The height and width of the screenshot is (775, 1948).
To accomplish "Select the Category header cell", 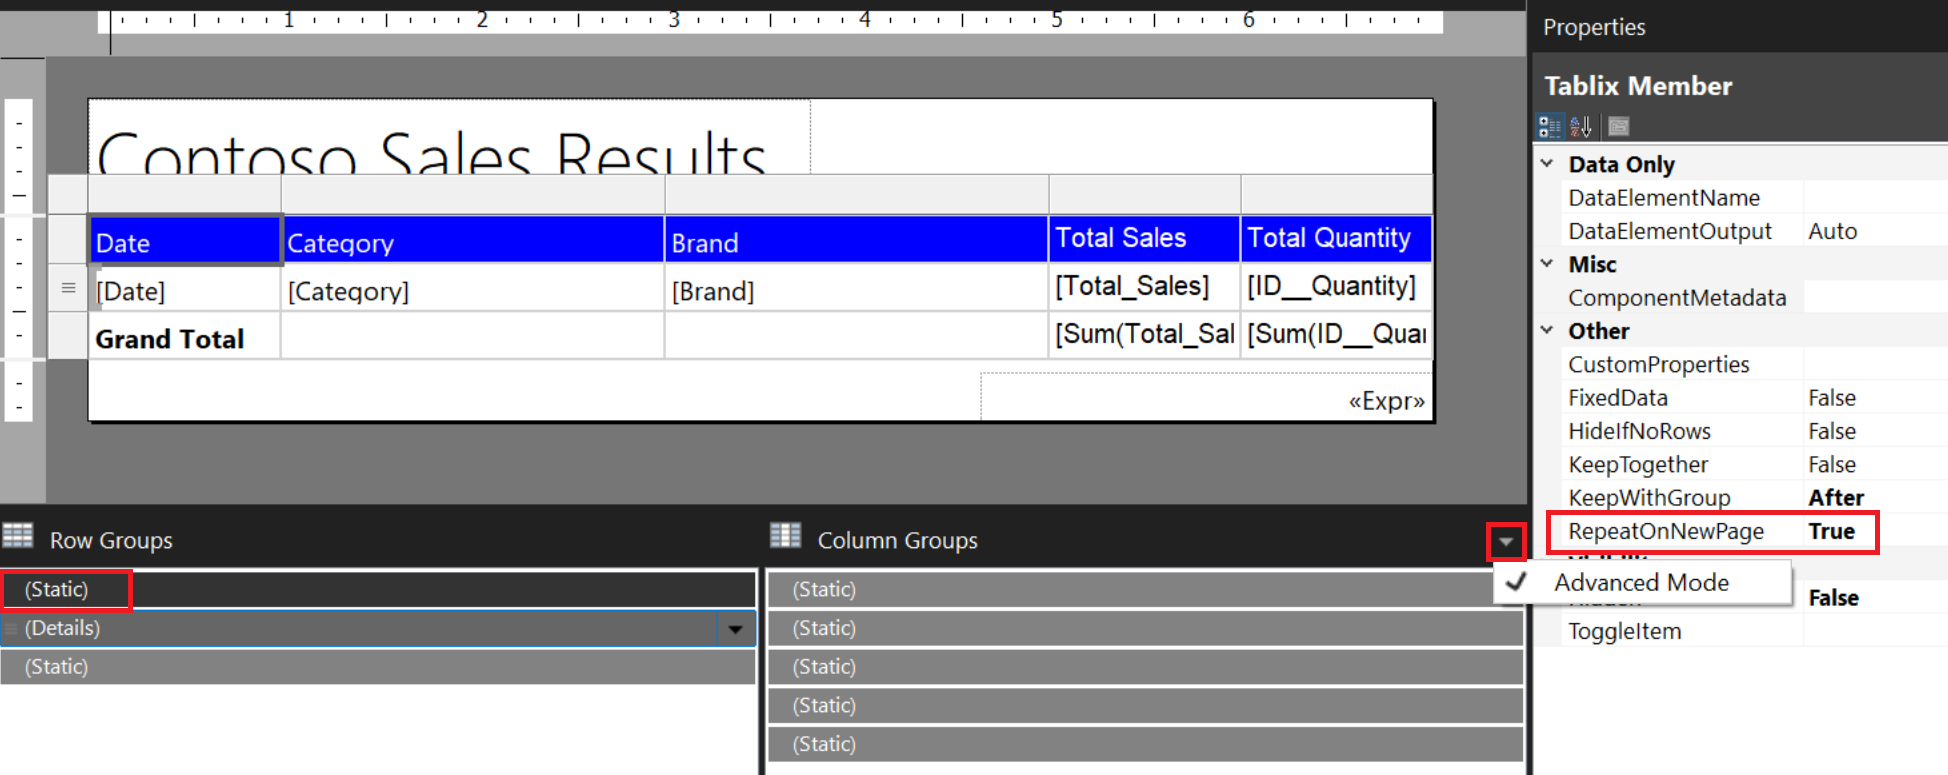I will 473,240.
